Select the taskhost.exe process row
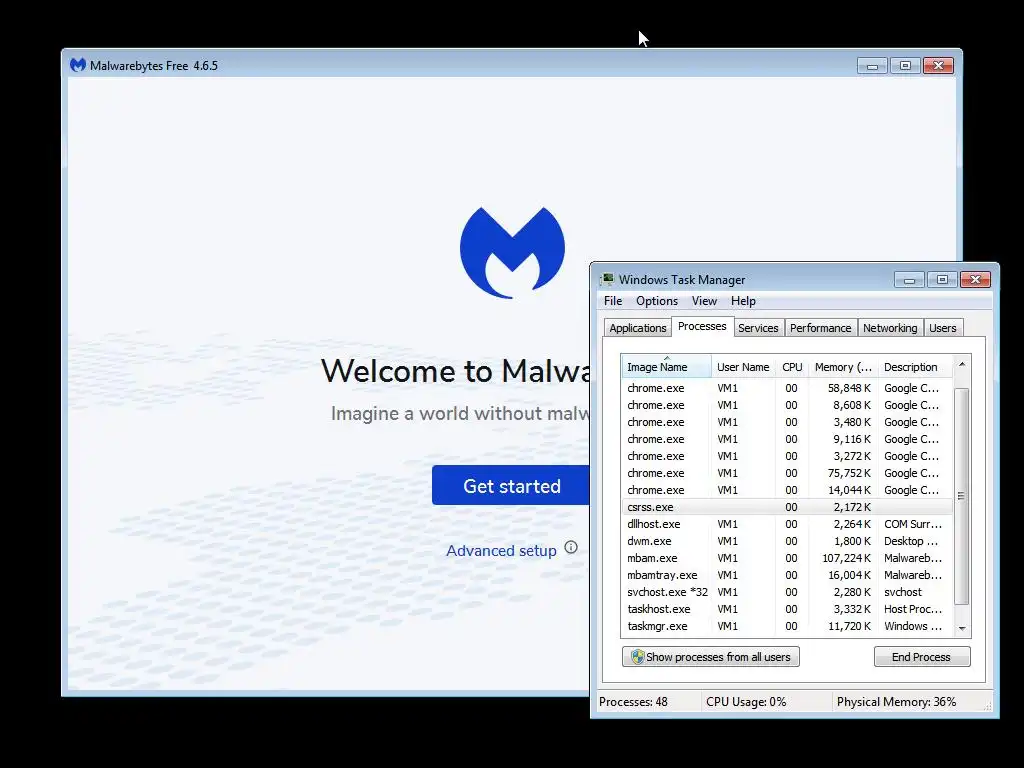 (x=786, y=609)
